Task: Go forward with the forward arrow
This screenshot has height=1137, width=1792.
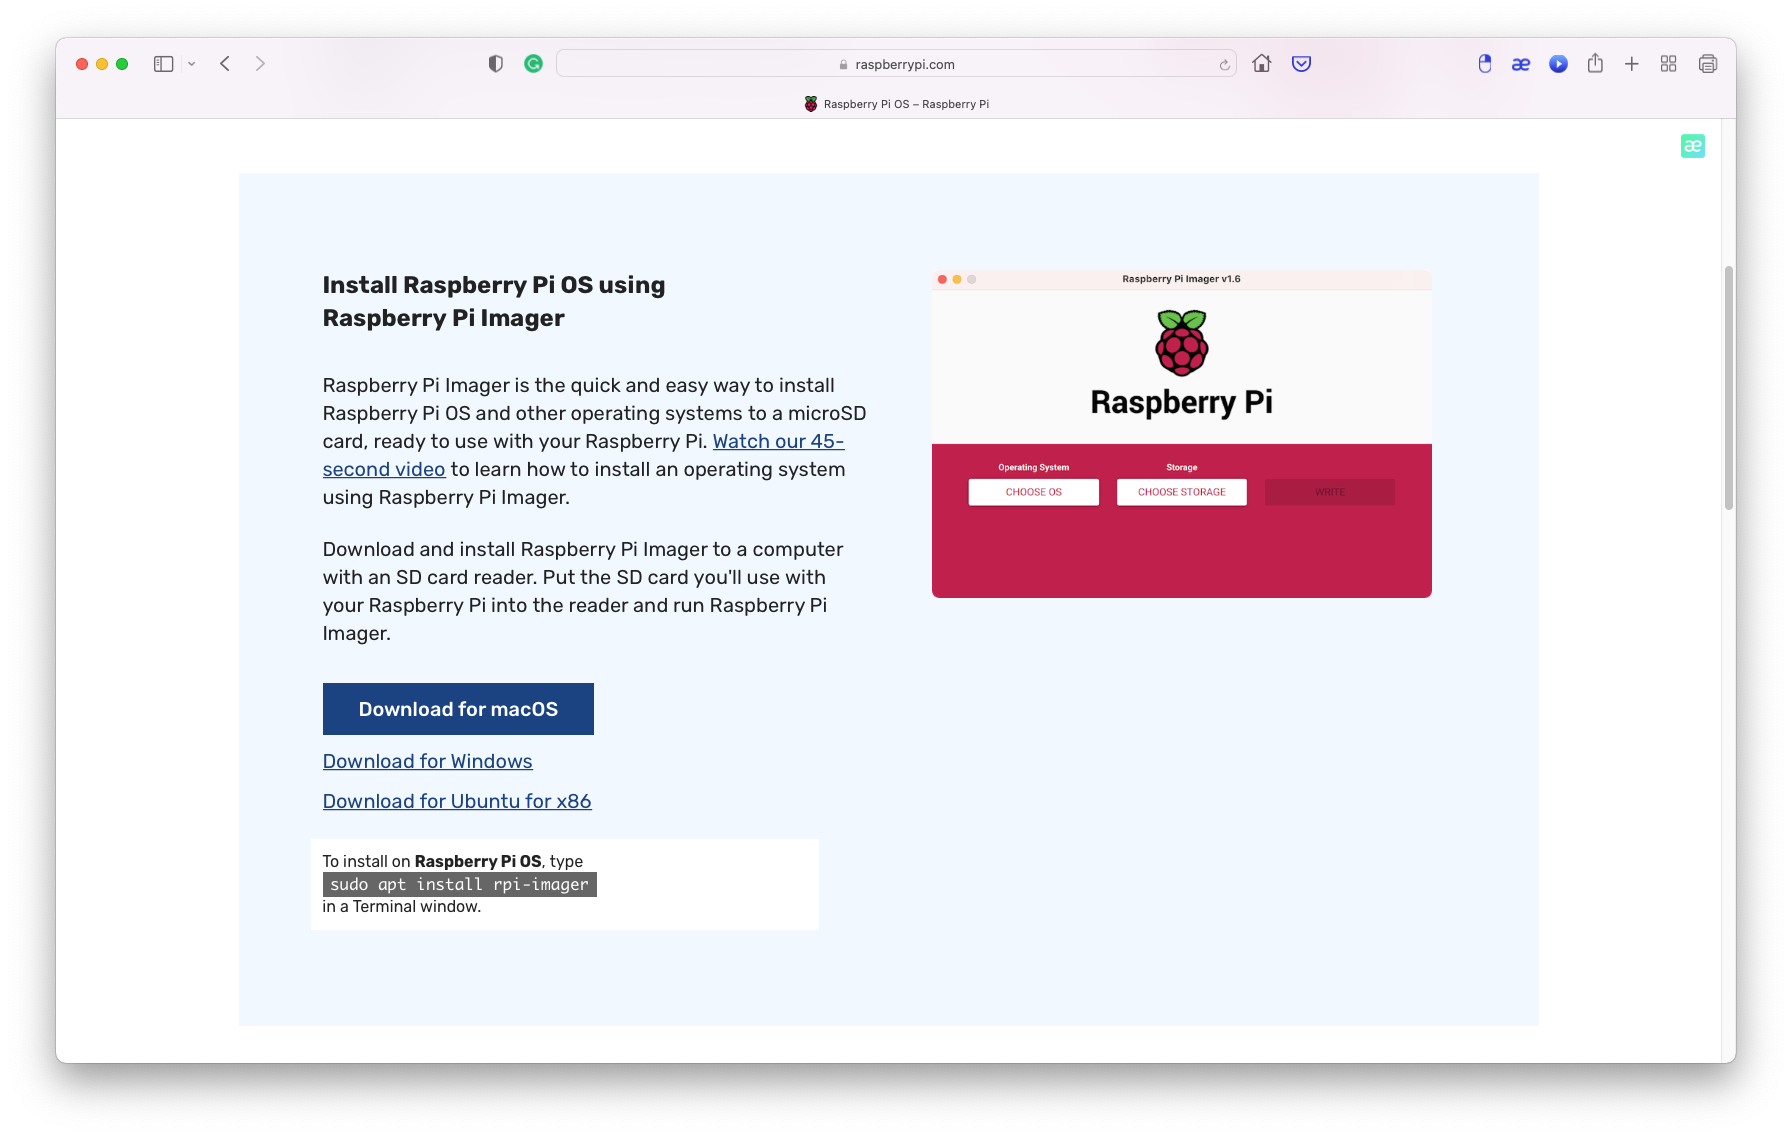Action: pyautogui.click(x=260, y=64)
